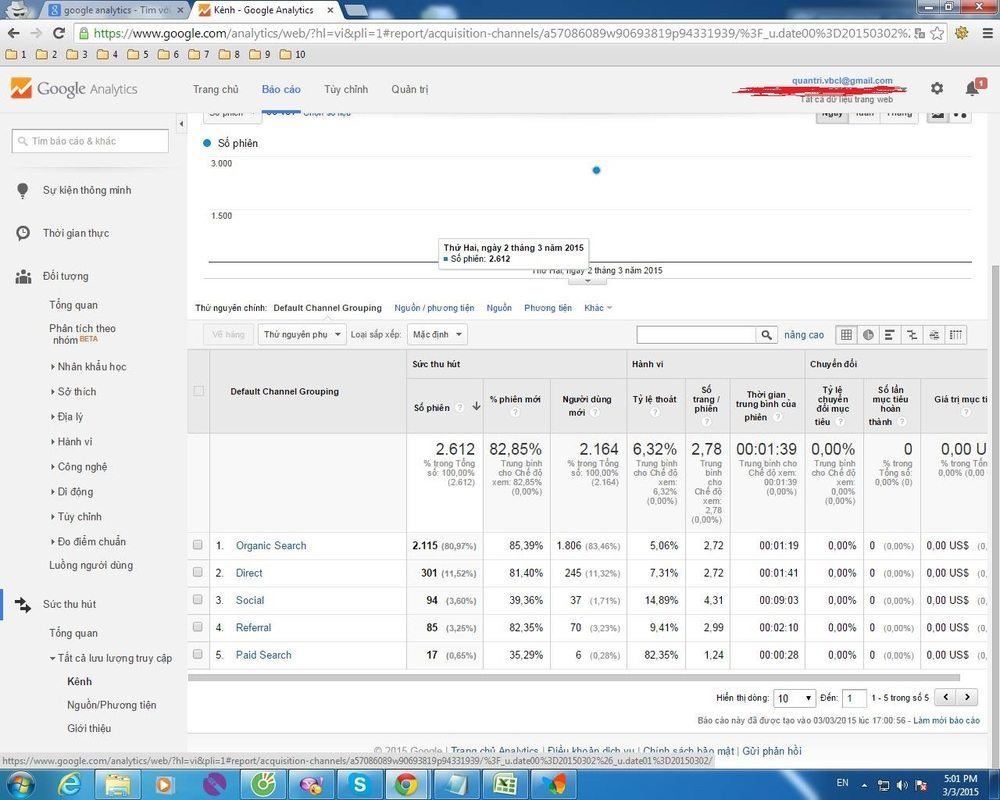Expand Địa lý in sidebar
This screenshot has height=800, width=1000.
click(67, 417)
